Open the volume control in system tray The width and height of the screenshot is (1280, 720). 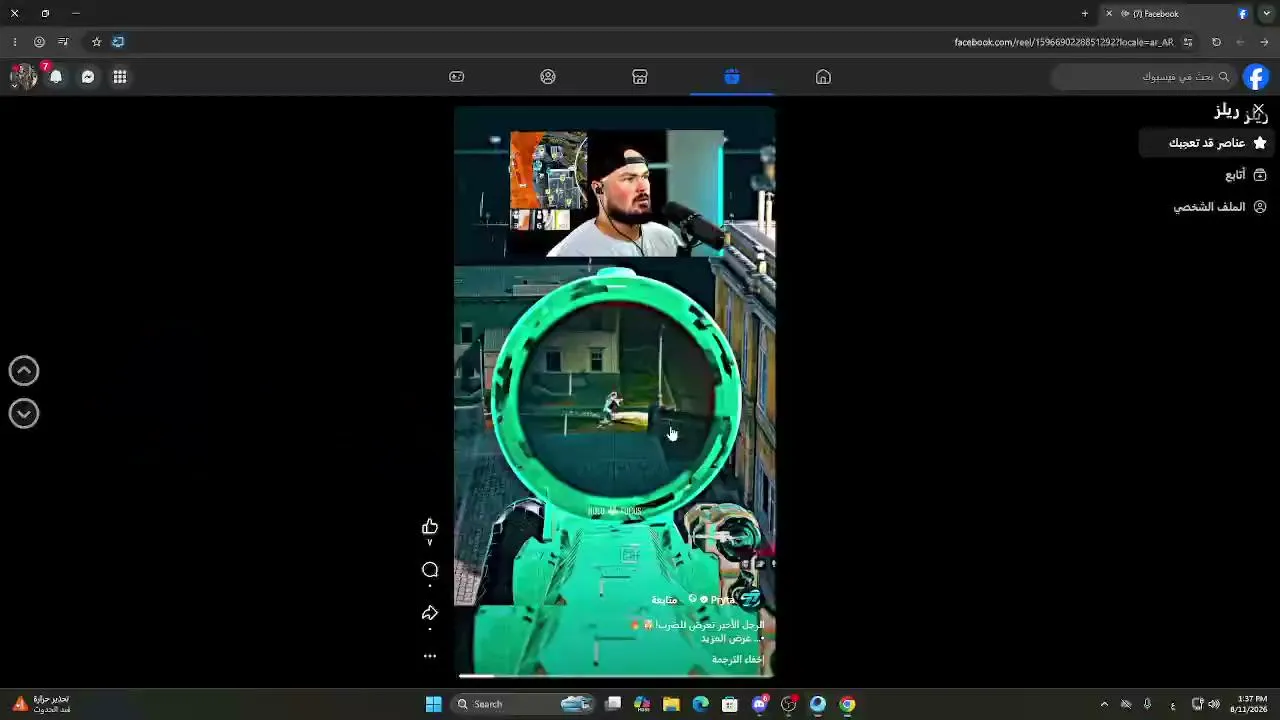(1214, 704)
